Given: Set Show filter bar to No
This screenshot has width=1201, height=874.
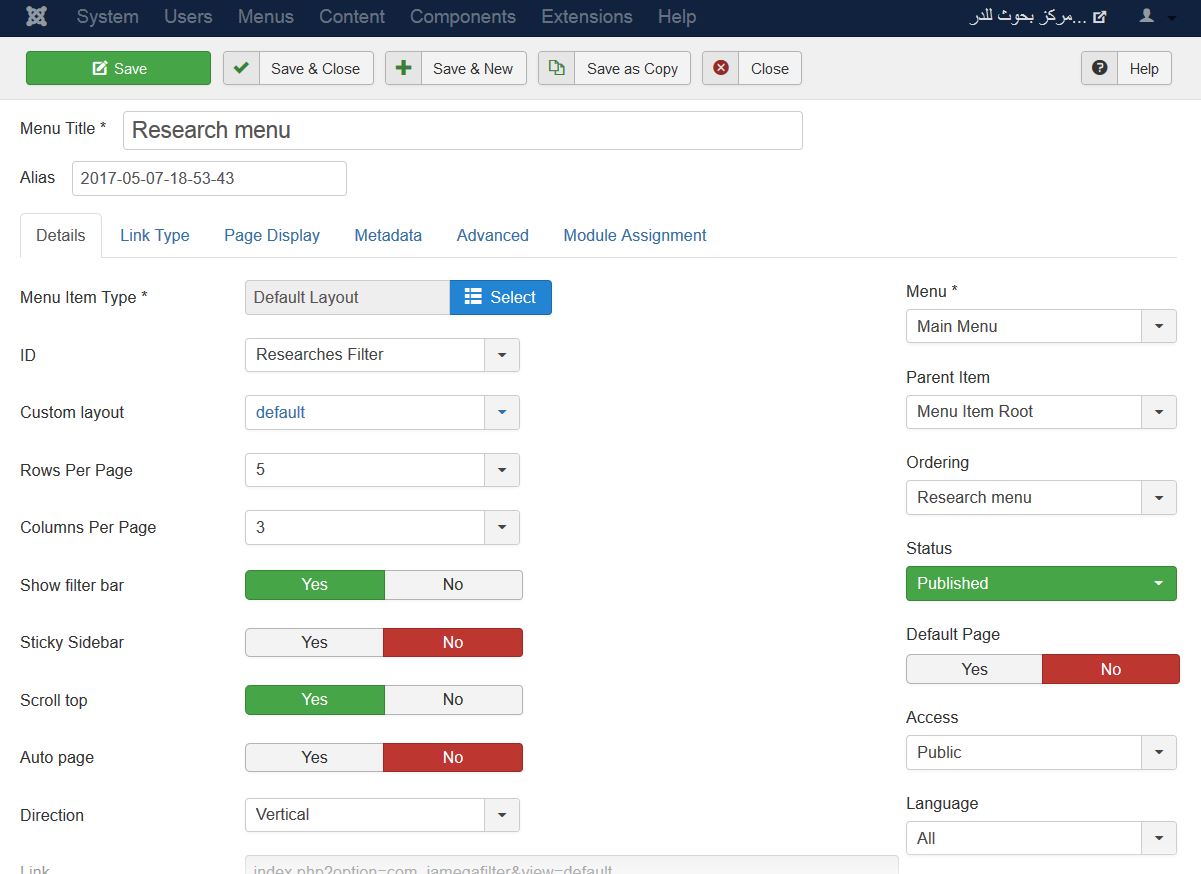Looking at the screenshot, I should pos(453,585).
